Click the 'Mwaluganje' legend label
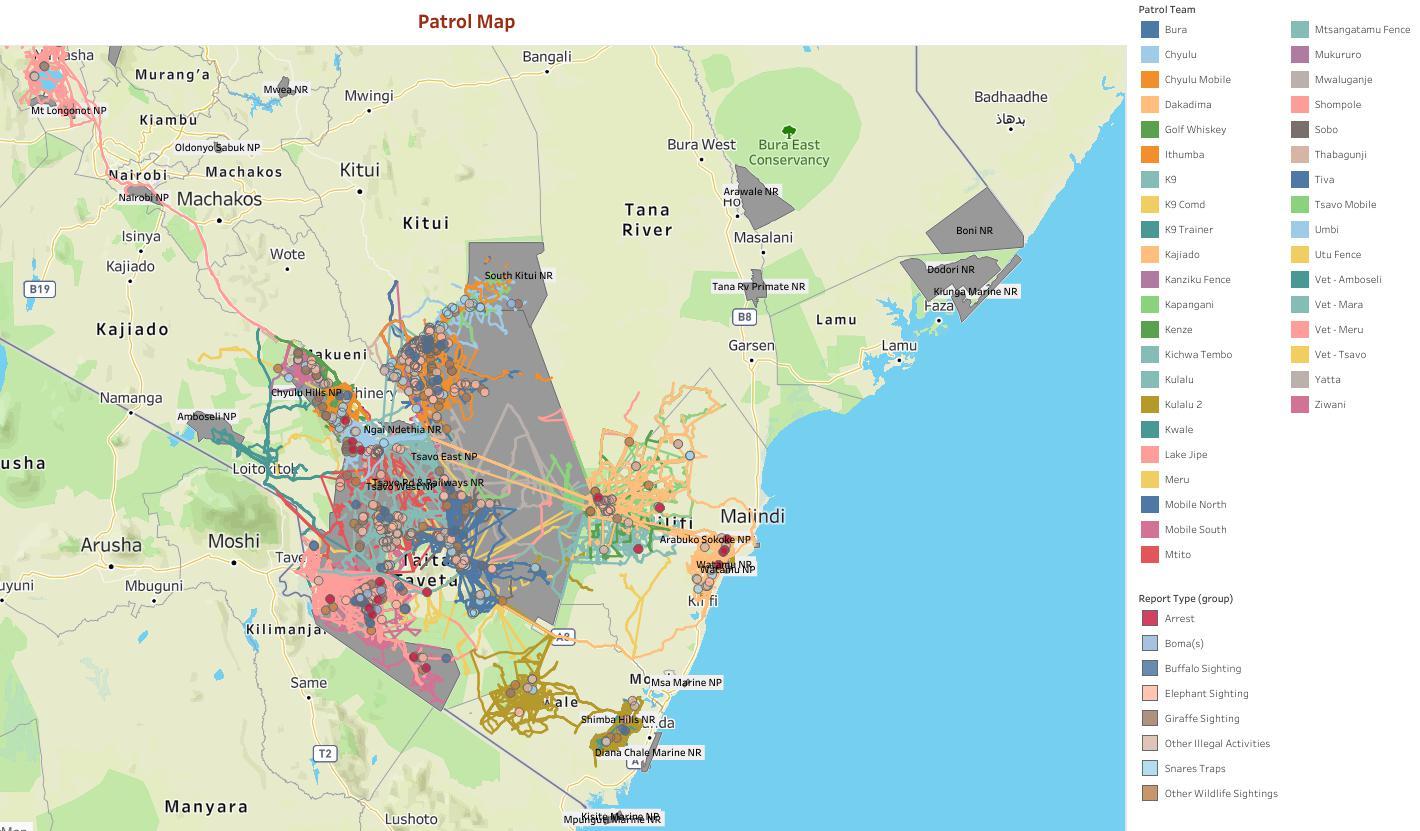Viewport: 1420px width, 831px height. point(1343,80)
